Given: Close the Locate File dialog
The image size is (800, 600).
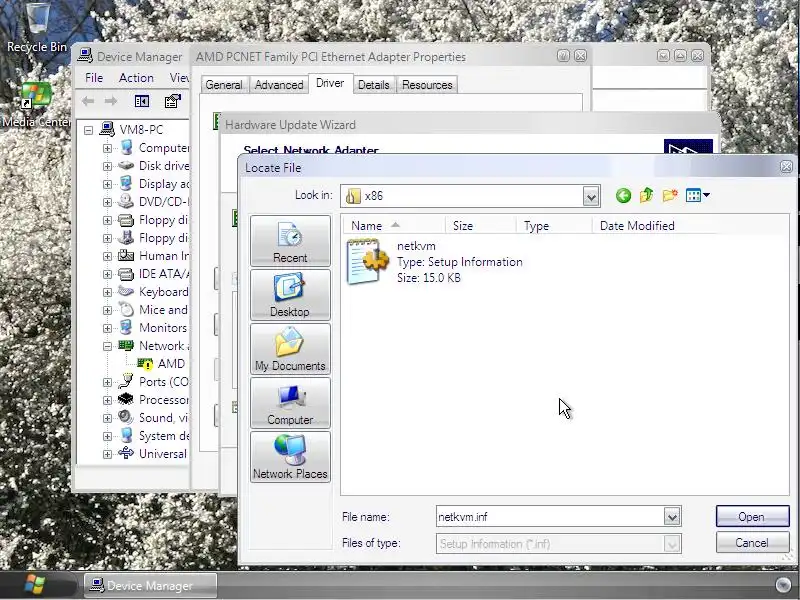Looking at the screenshot, I should click(786, 167).
